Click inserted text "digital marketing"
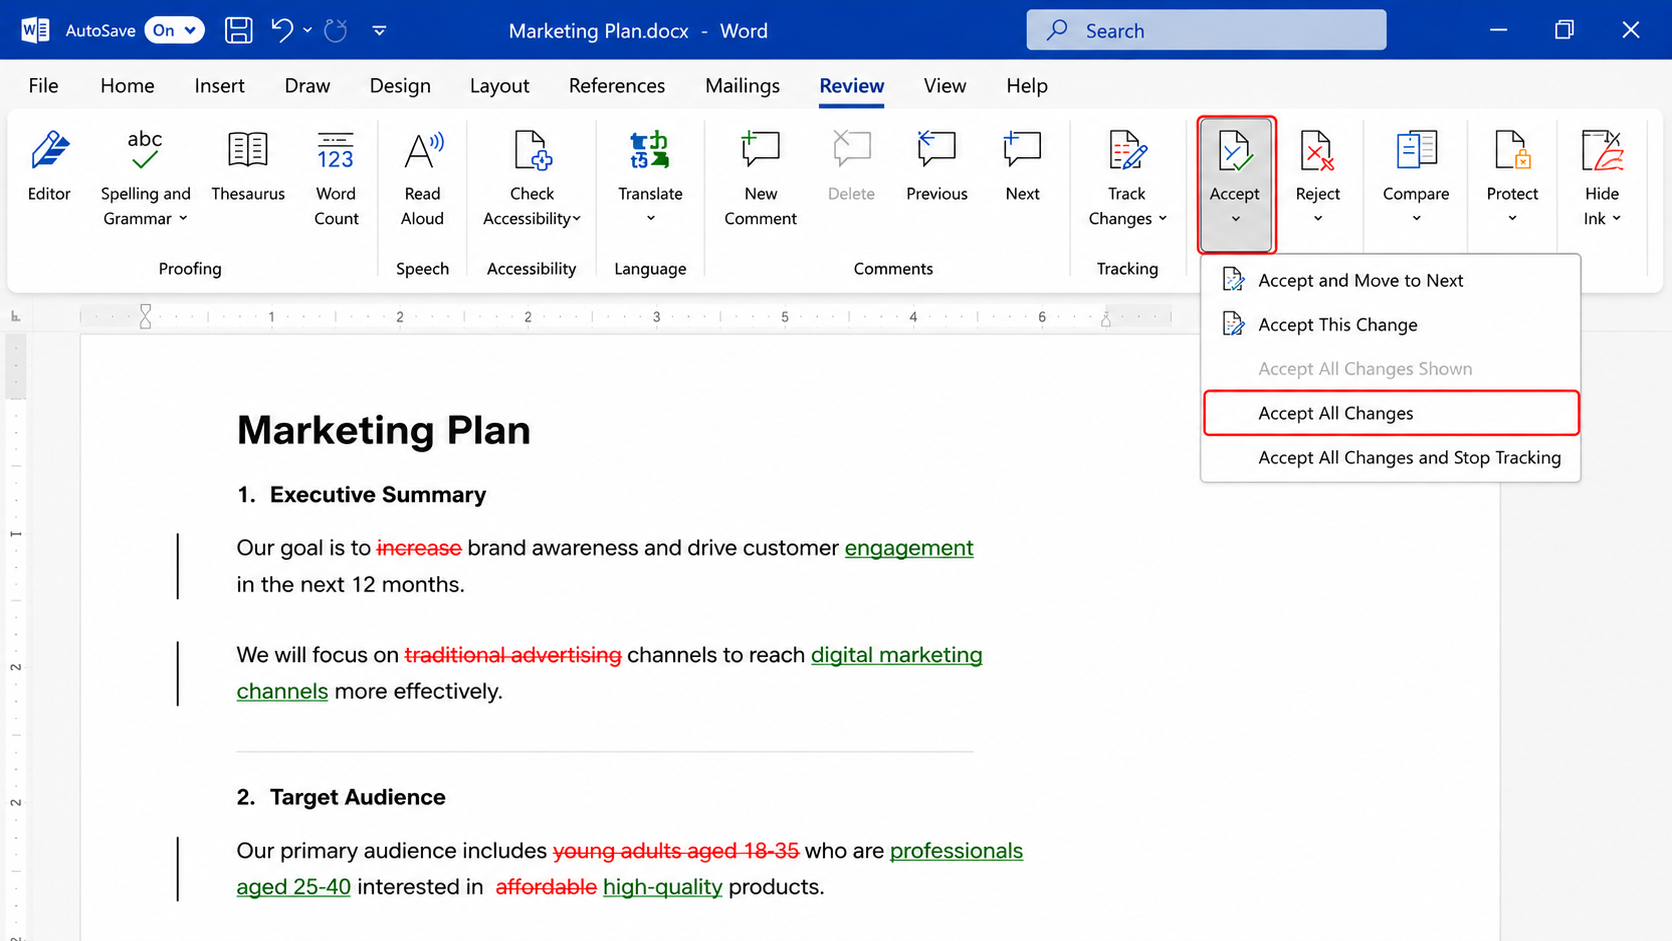The image size is (1672, 941). (896, 655)
